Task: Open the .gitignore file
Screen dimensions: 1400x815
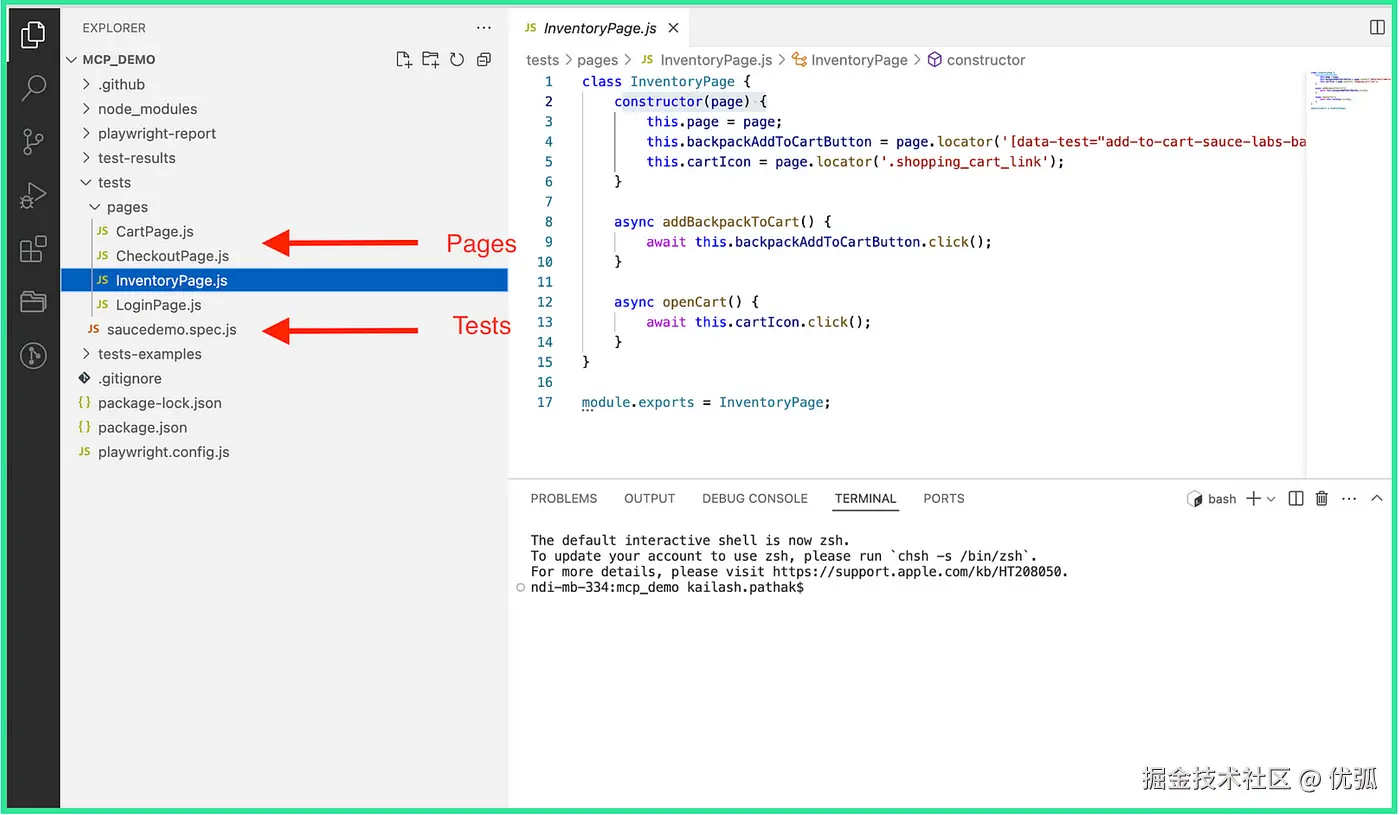Action: click(x=285, y=378)
